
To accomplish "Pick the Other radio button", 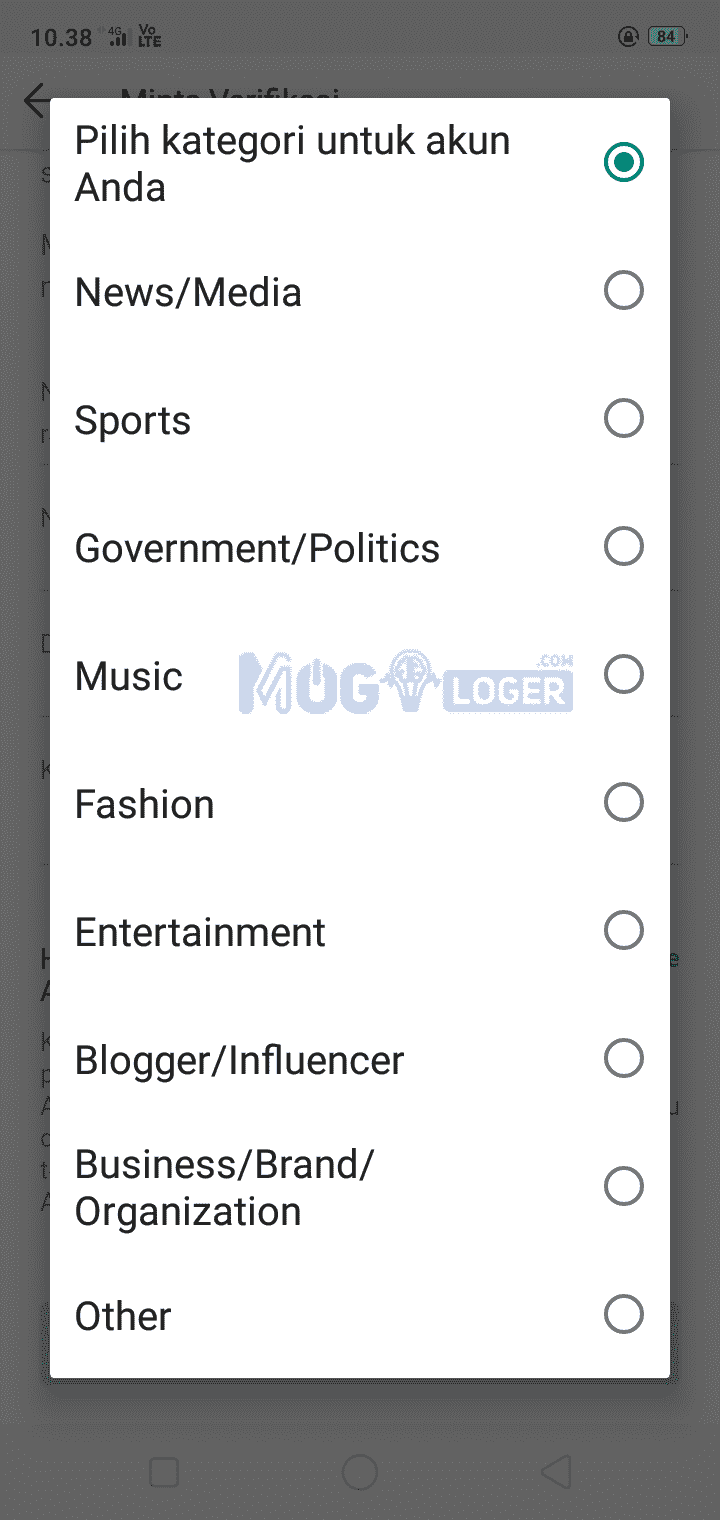I will pos(623,1315).
